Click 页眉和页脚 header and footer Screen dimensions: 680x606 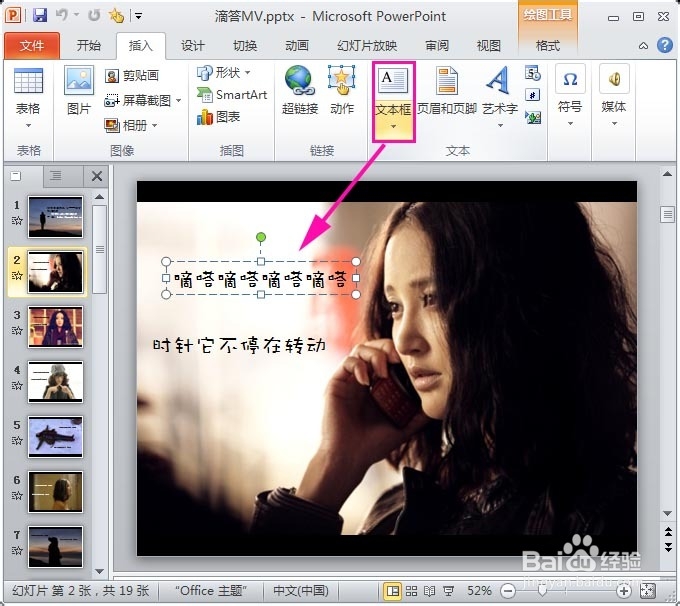coord(447,90)
